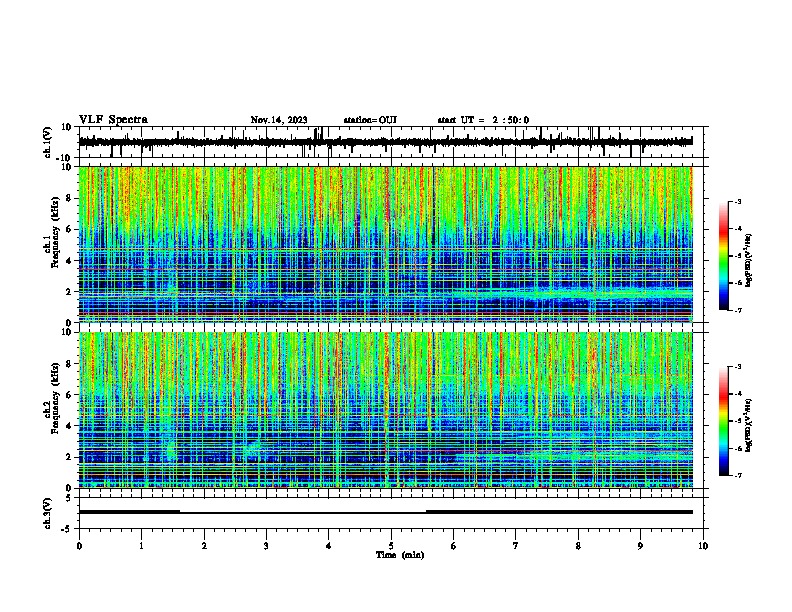Viewport: 792px width, 612px height.
Task: Click the '-5' tick on the ch.3(V) axis
Action: pos(68,529)
